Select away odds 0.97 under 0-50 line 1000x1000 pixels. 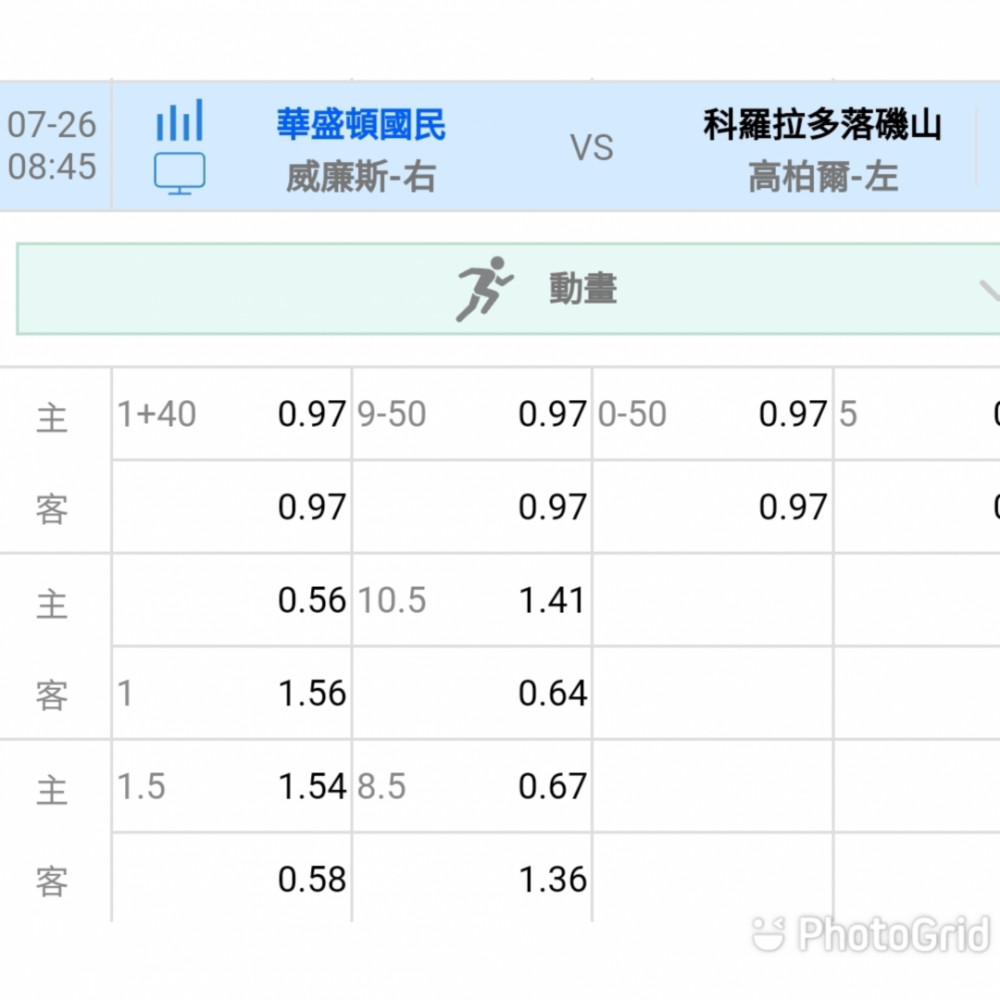(x=793, y=507)
